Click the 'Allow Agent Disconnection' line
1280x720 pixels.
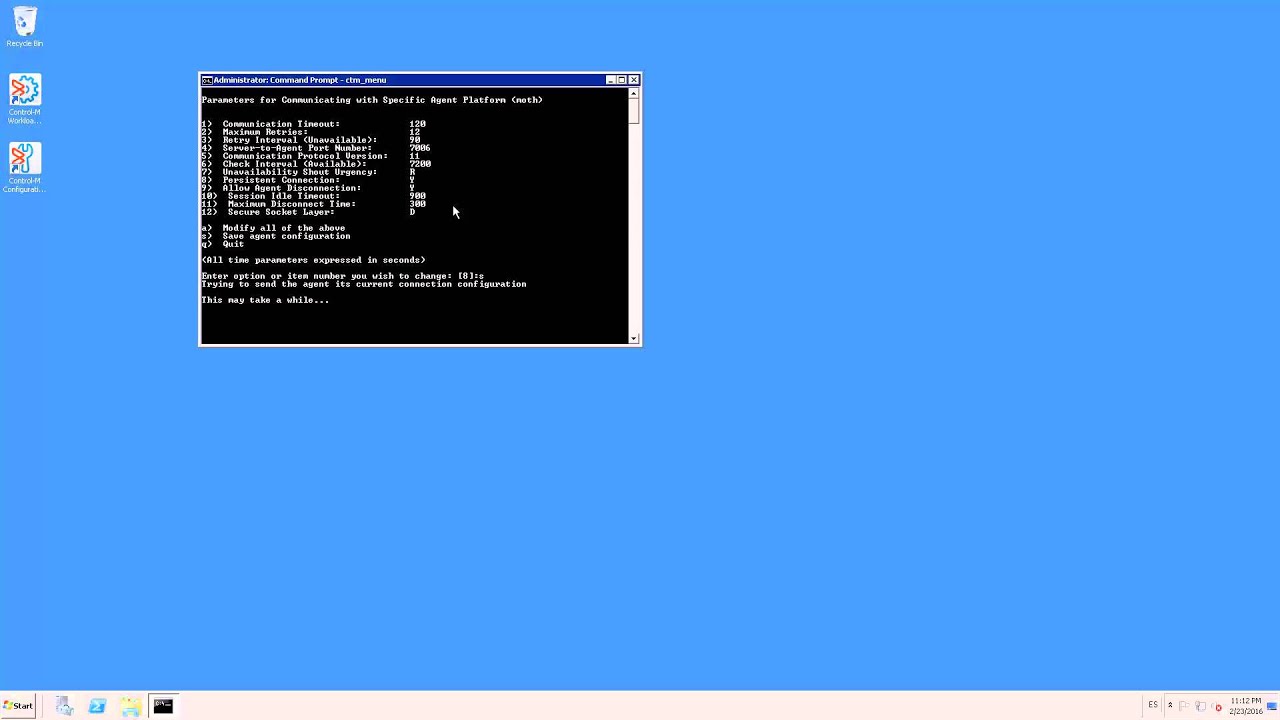308,188
